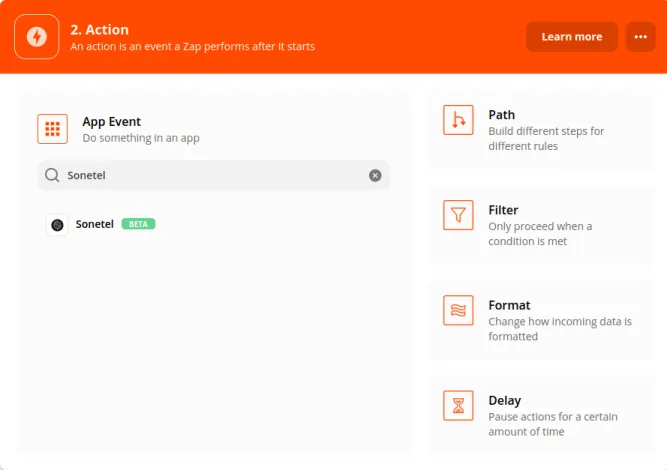Click the App Event heading
This screenshot has height=470, width=667.
click(x=111, y=122)
